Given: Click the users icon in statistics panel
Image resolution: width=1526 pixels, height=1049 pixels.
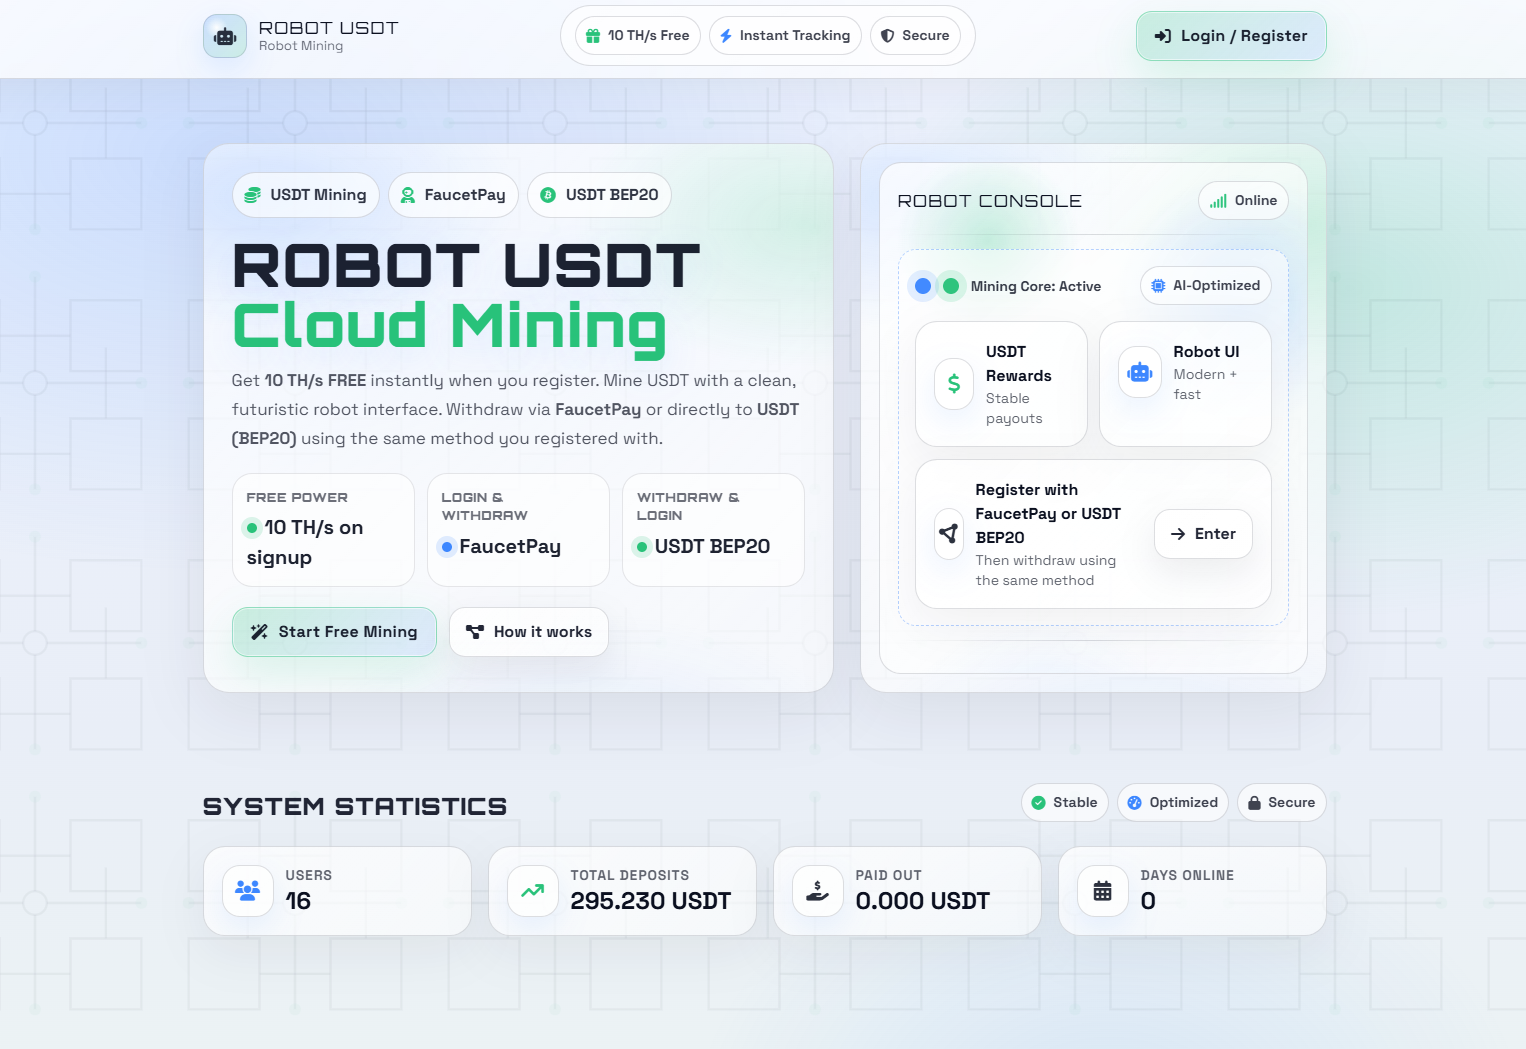Looking at the screenshot, I should click(247, 890).
